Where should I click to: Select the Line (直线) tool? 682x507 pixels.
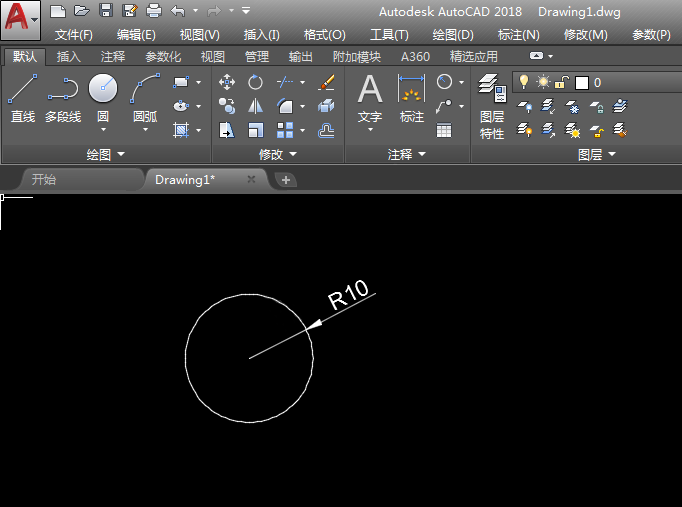[22, 98]
